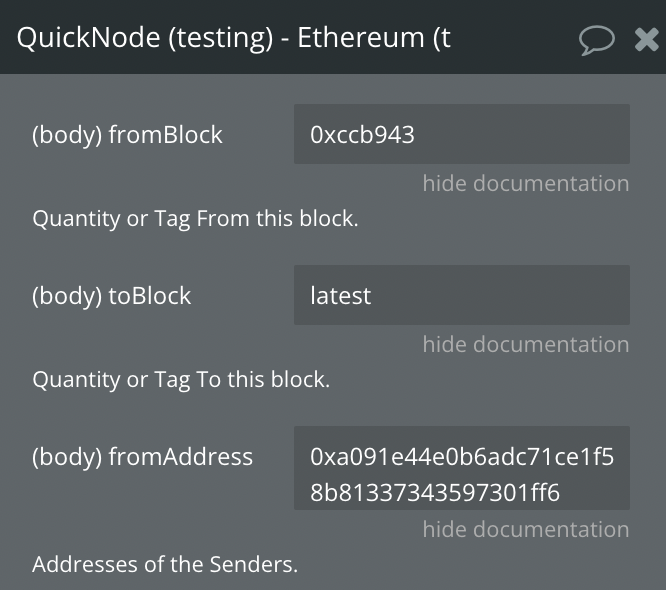Hide documentation for fromBlock

click(525, 183)
